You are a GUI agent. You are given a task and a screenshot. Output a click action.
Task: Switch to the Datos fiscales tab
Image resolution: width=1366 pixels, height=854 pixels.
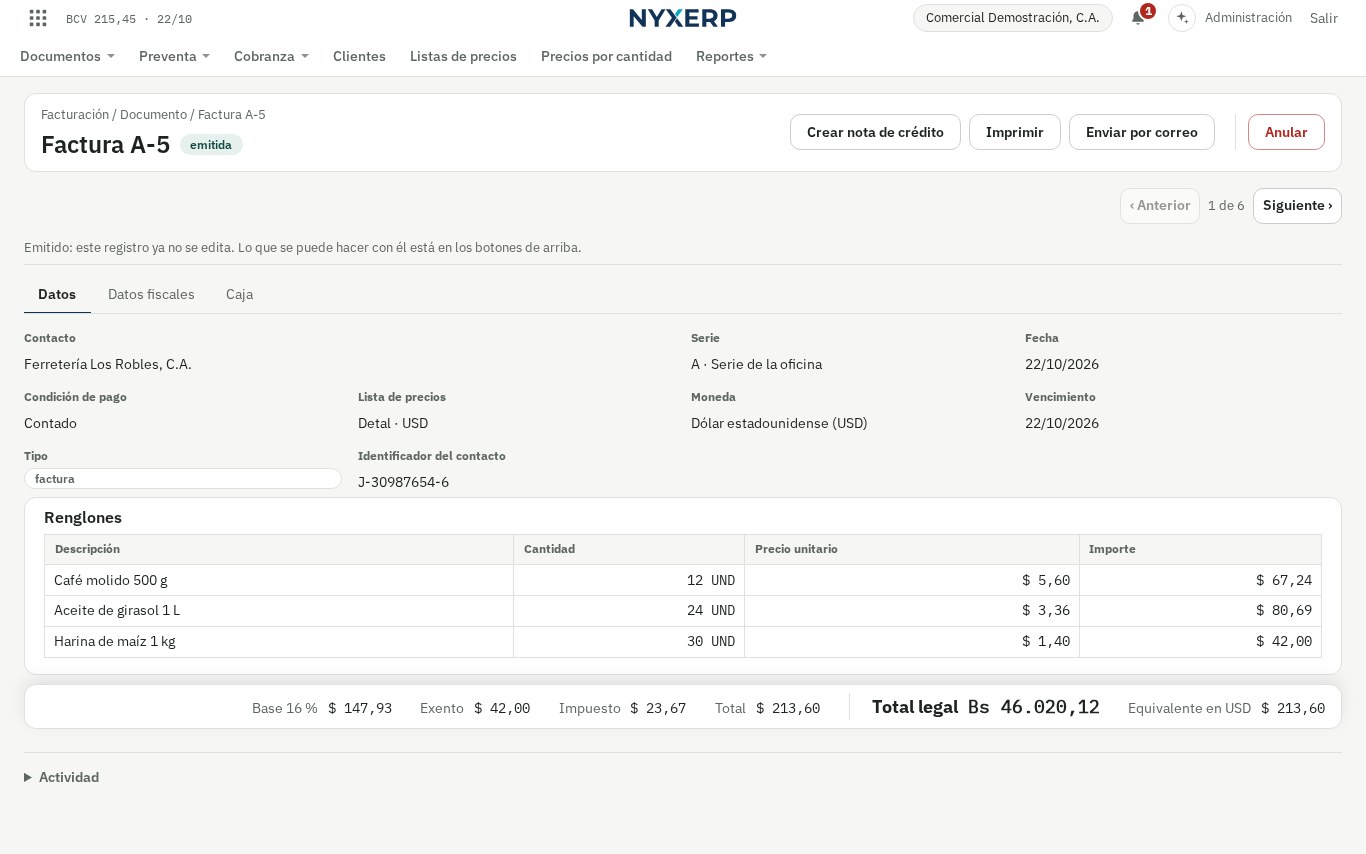point(151,294)
